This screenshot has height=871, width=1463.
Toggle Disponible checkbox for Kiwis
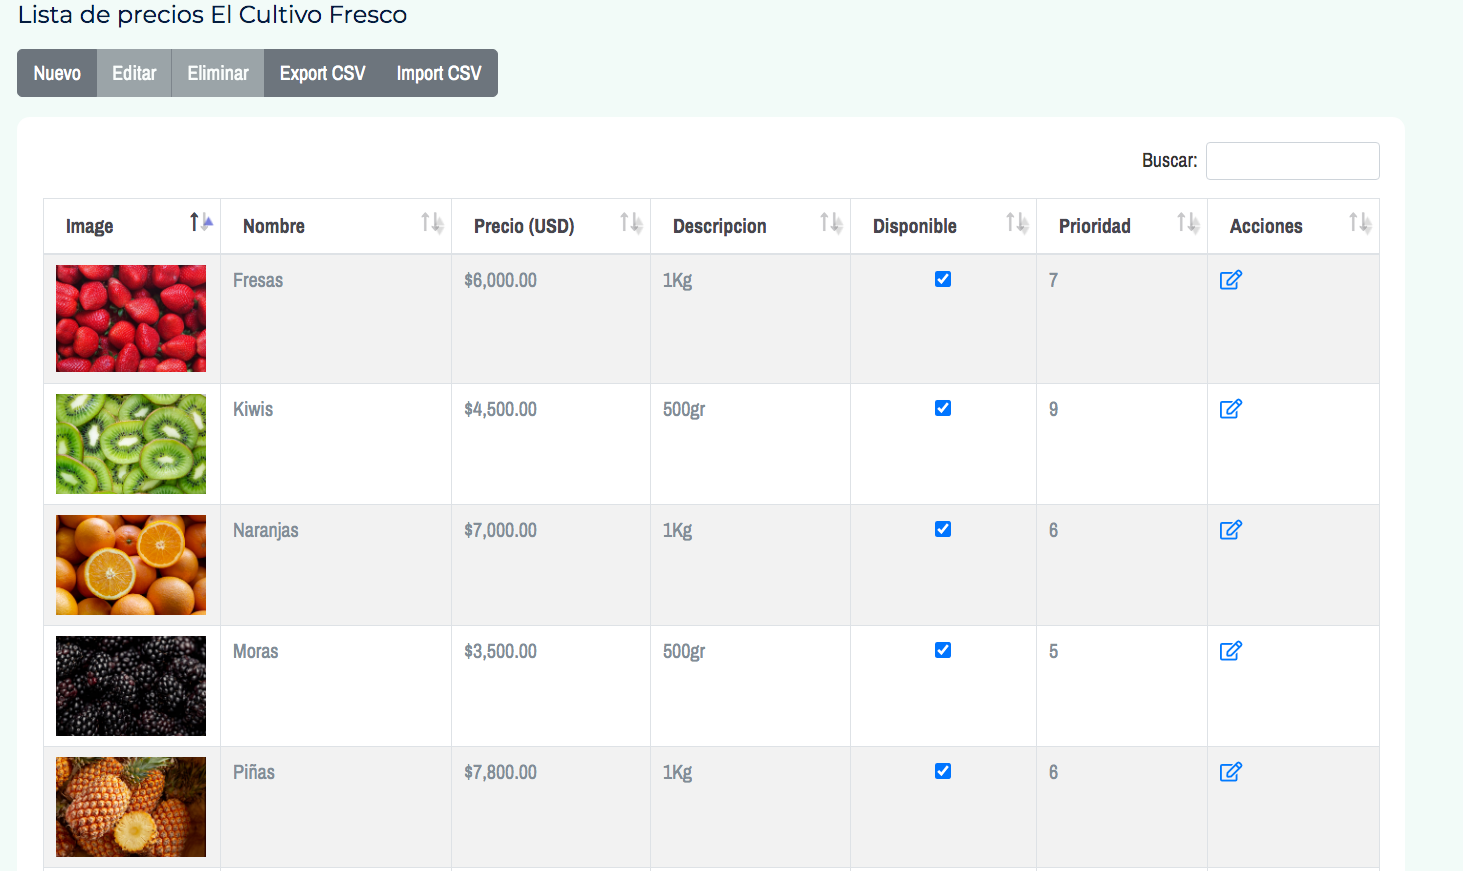coord(943,408)
